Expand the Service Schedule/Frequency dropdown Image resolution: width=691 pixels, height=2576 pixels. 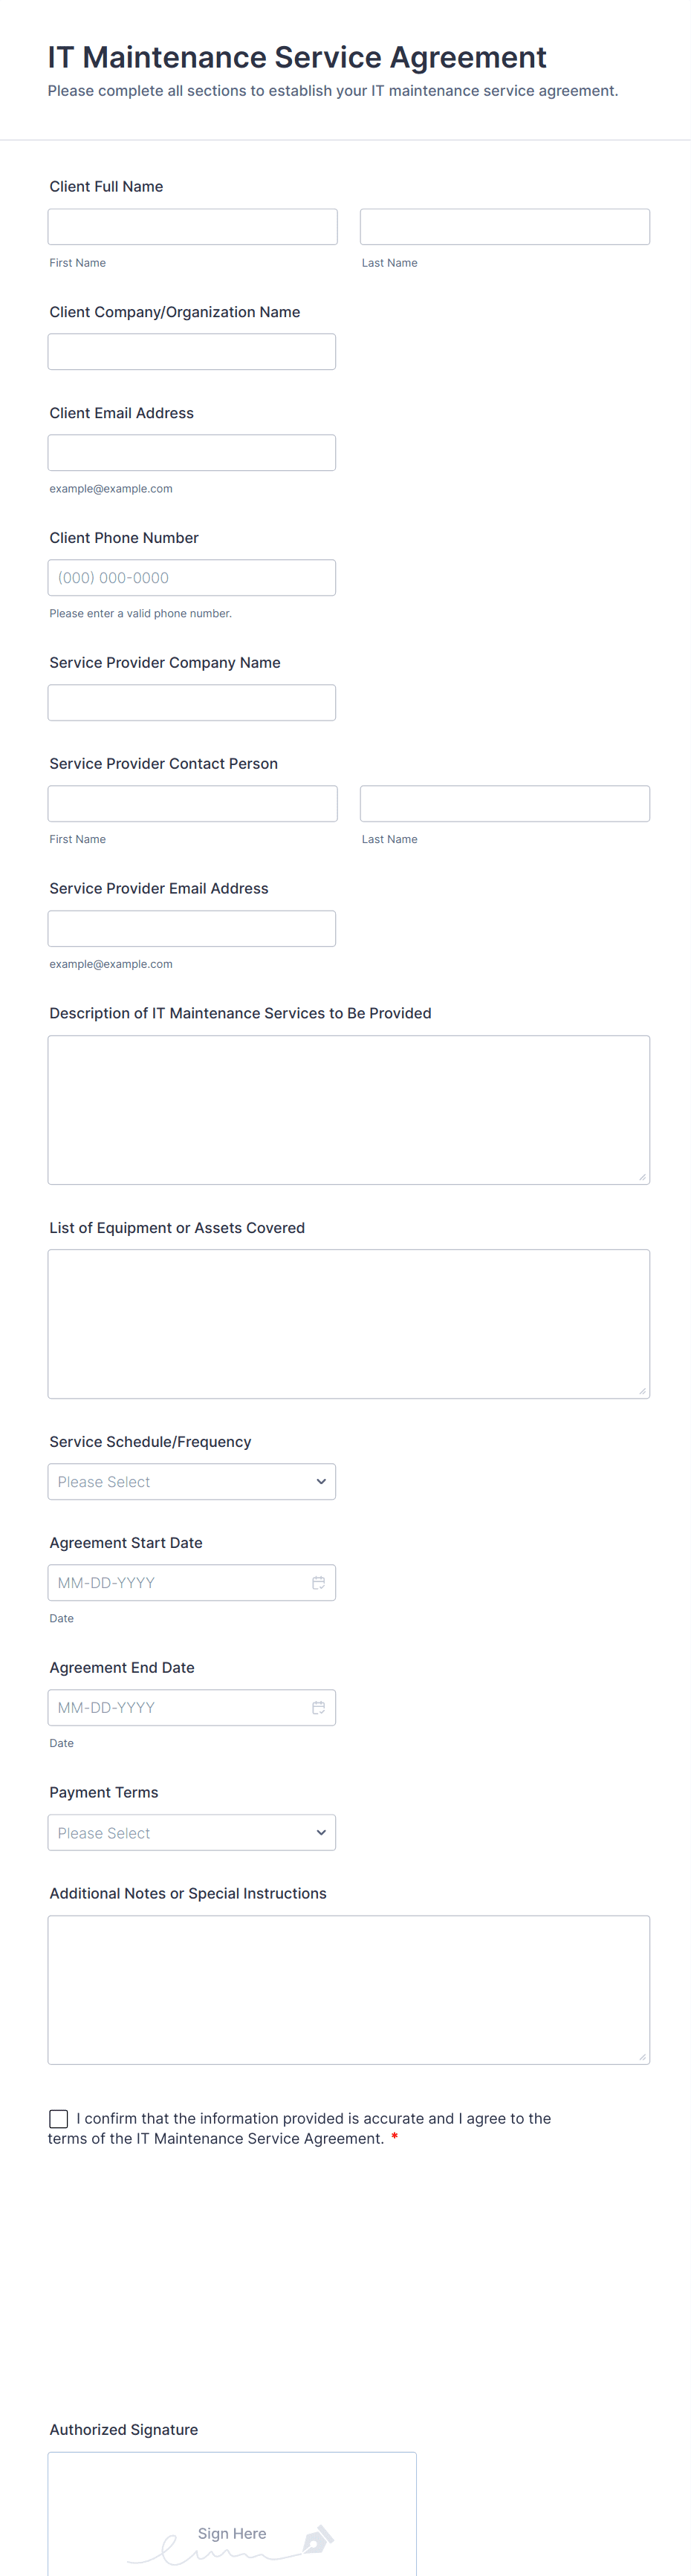click(192, 1481)
